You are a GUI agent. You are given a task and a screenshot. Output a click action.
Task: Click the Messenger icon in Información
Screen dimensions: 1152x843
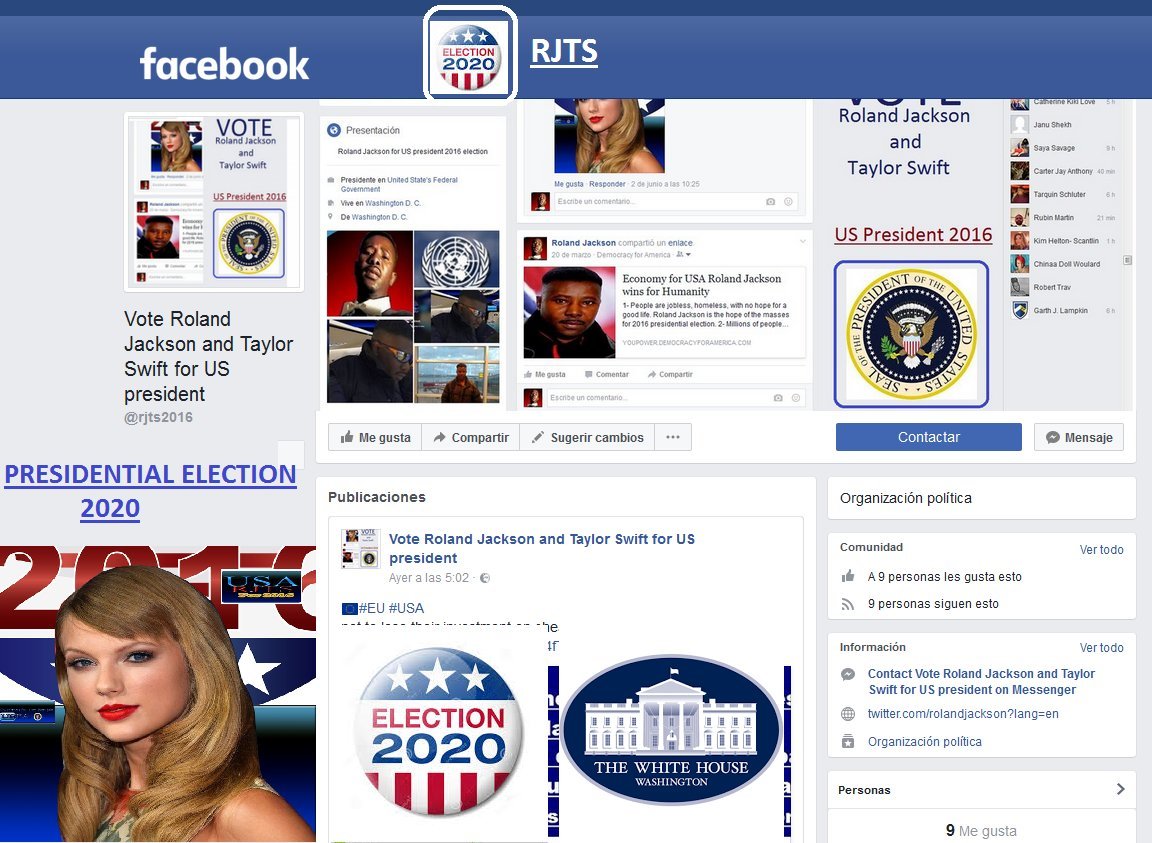pos(848,674)
